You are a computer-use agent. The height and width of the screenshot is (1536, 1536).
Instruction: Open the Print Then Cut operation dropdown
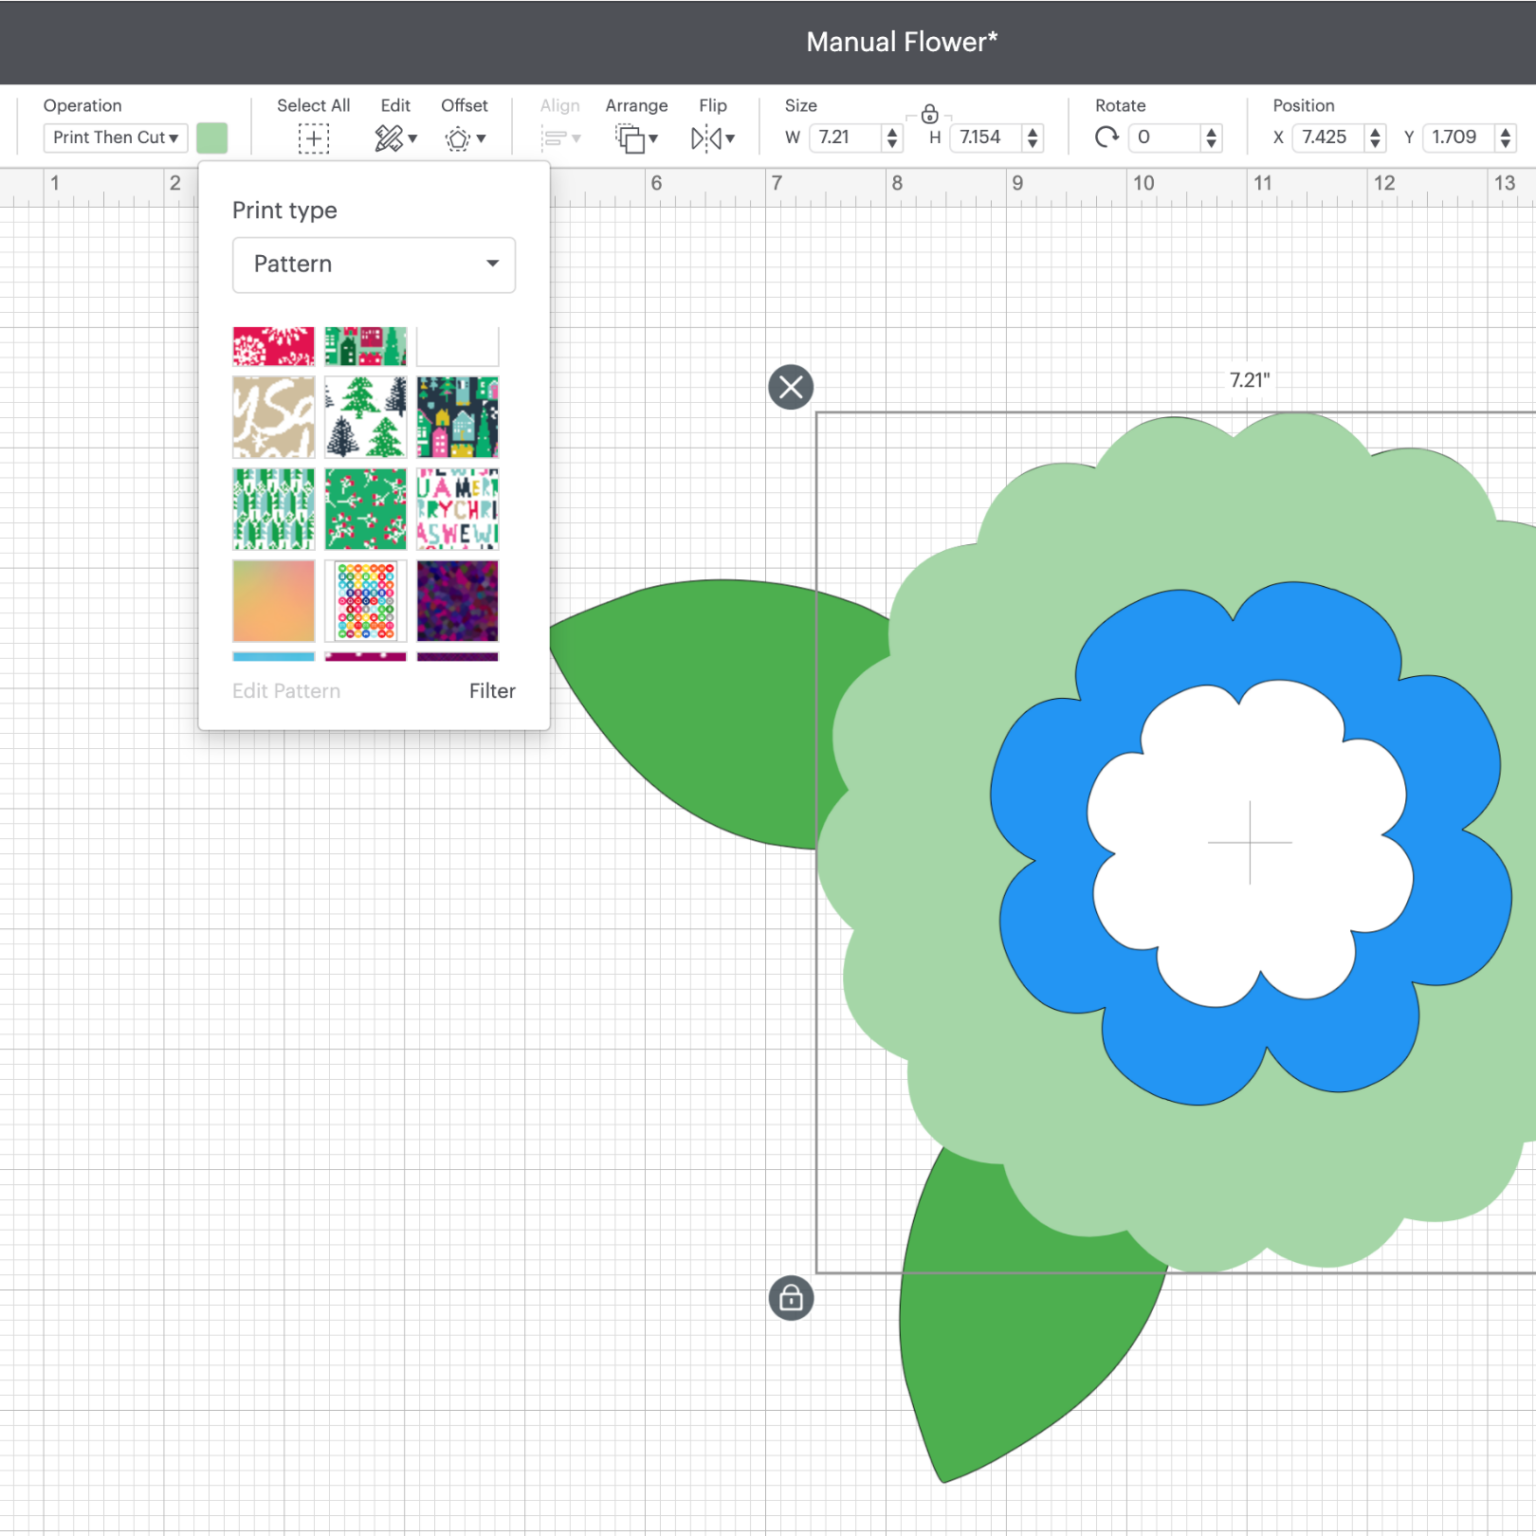click(115, 138)
